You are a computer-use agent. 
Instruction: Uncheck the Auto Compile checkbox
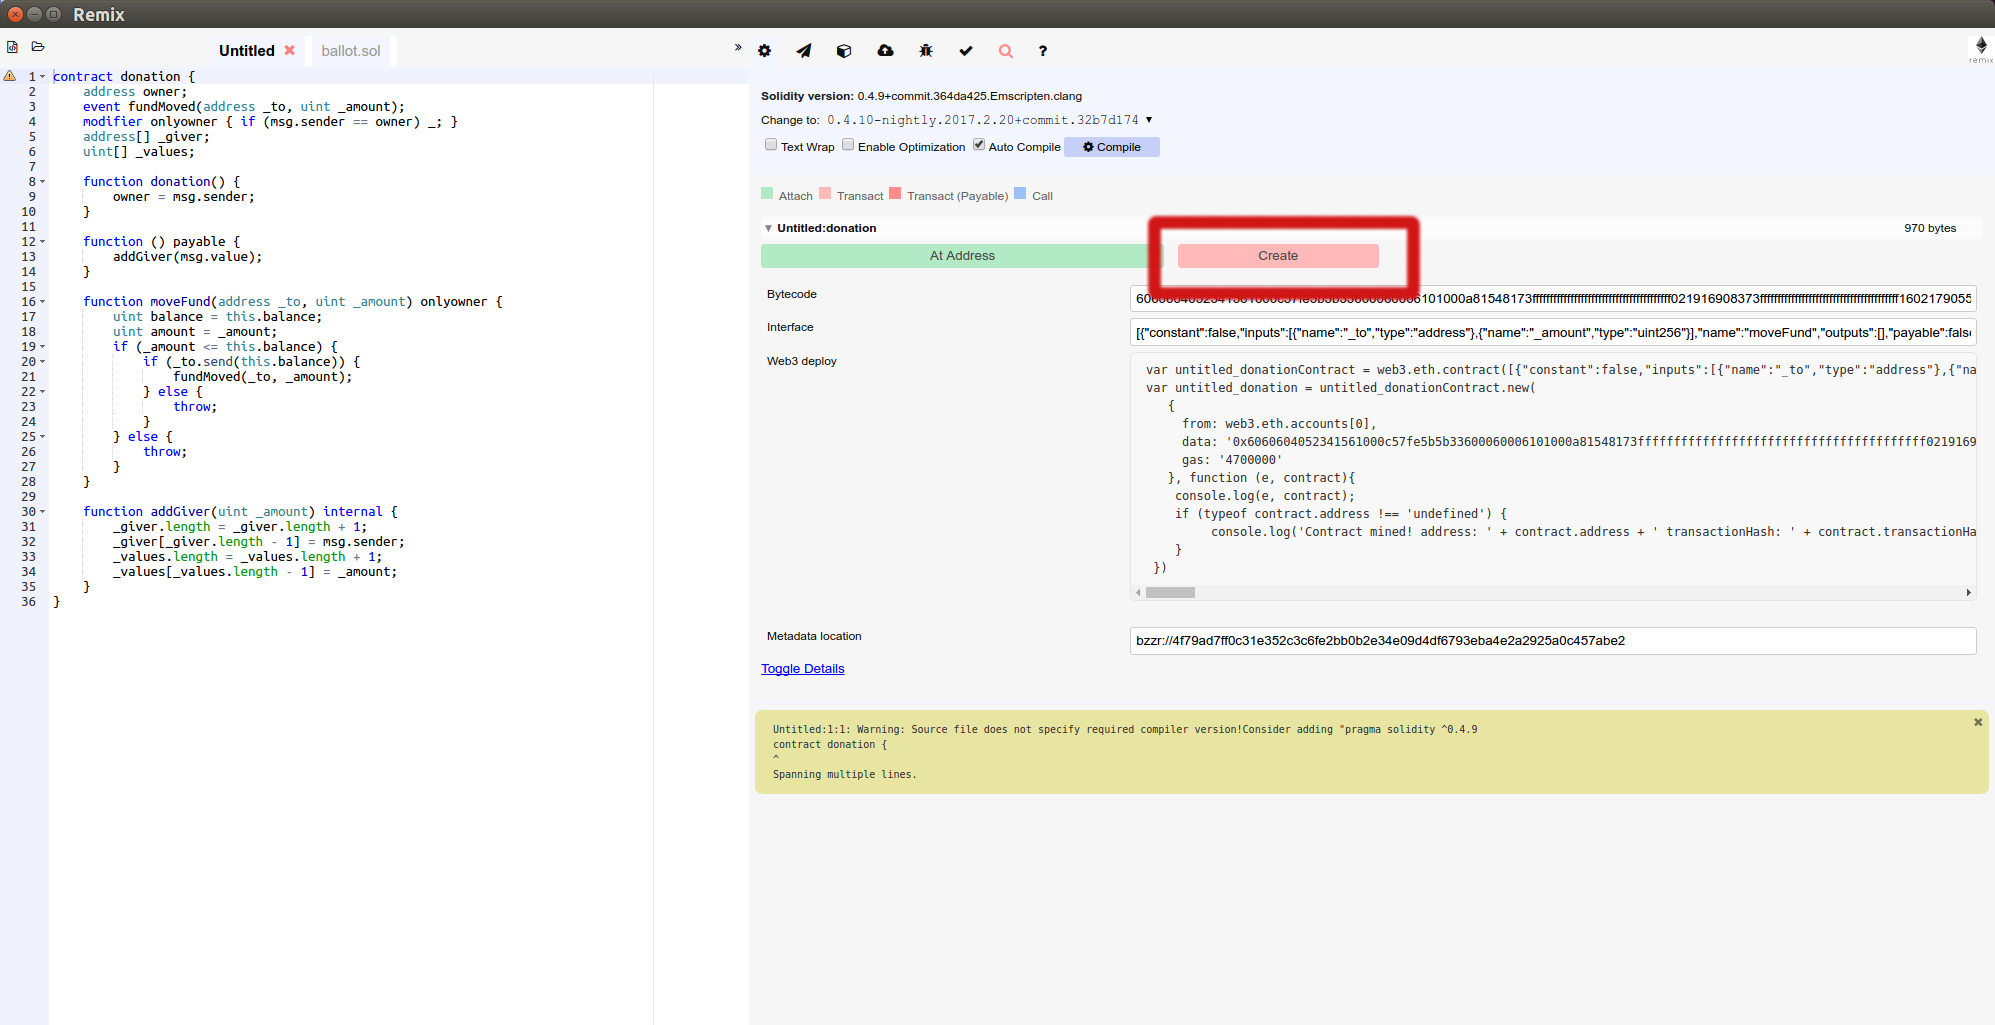(x=979, y=145)
